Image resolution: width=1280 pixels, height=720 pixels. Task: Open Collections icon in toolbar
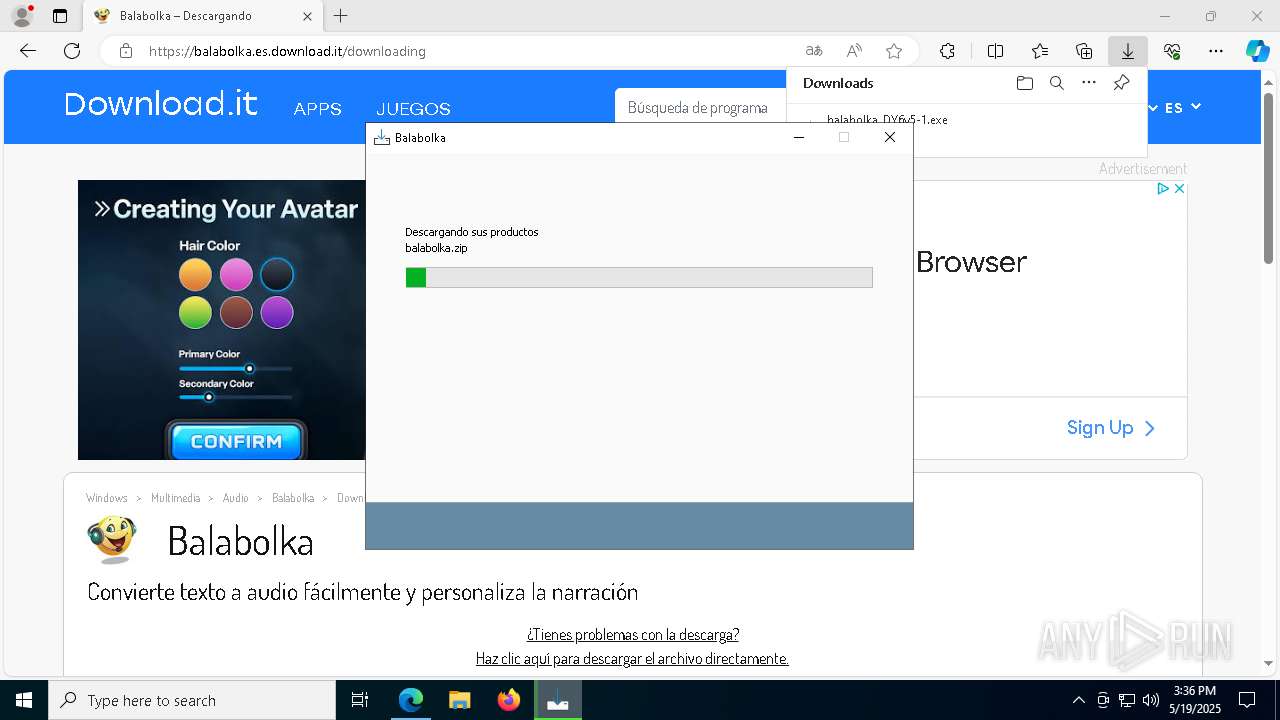(x=1084, y=51)
